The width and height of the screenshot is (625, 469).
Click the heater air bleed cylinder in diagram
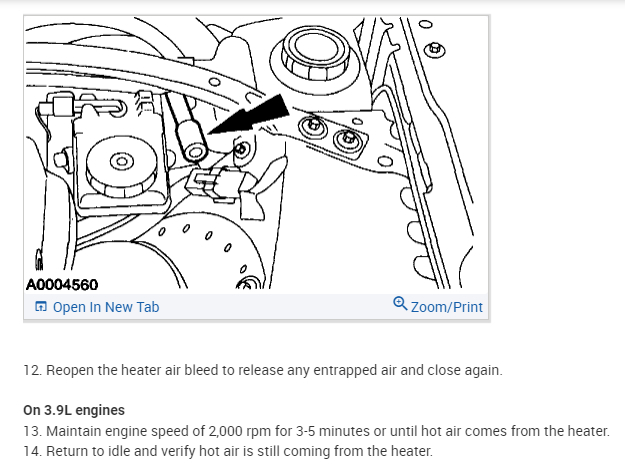pos(193,141)
